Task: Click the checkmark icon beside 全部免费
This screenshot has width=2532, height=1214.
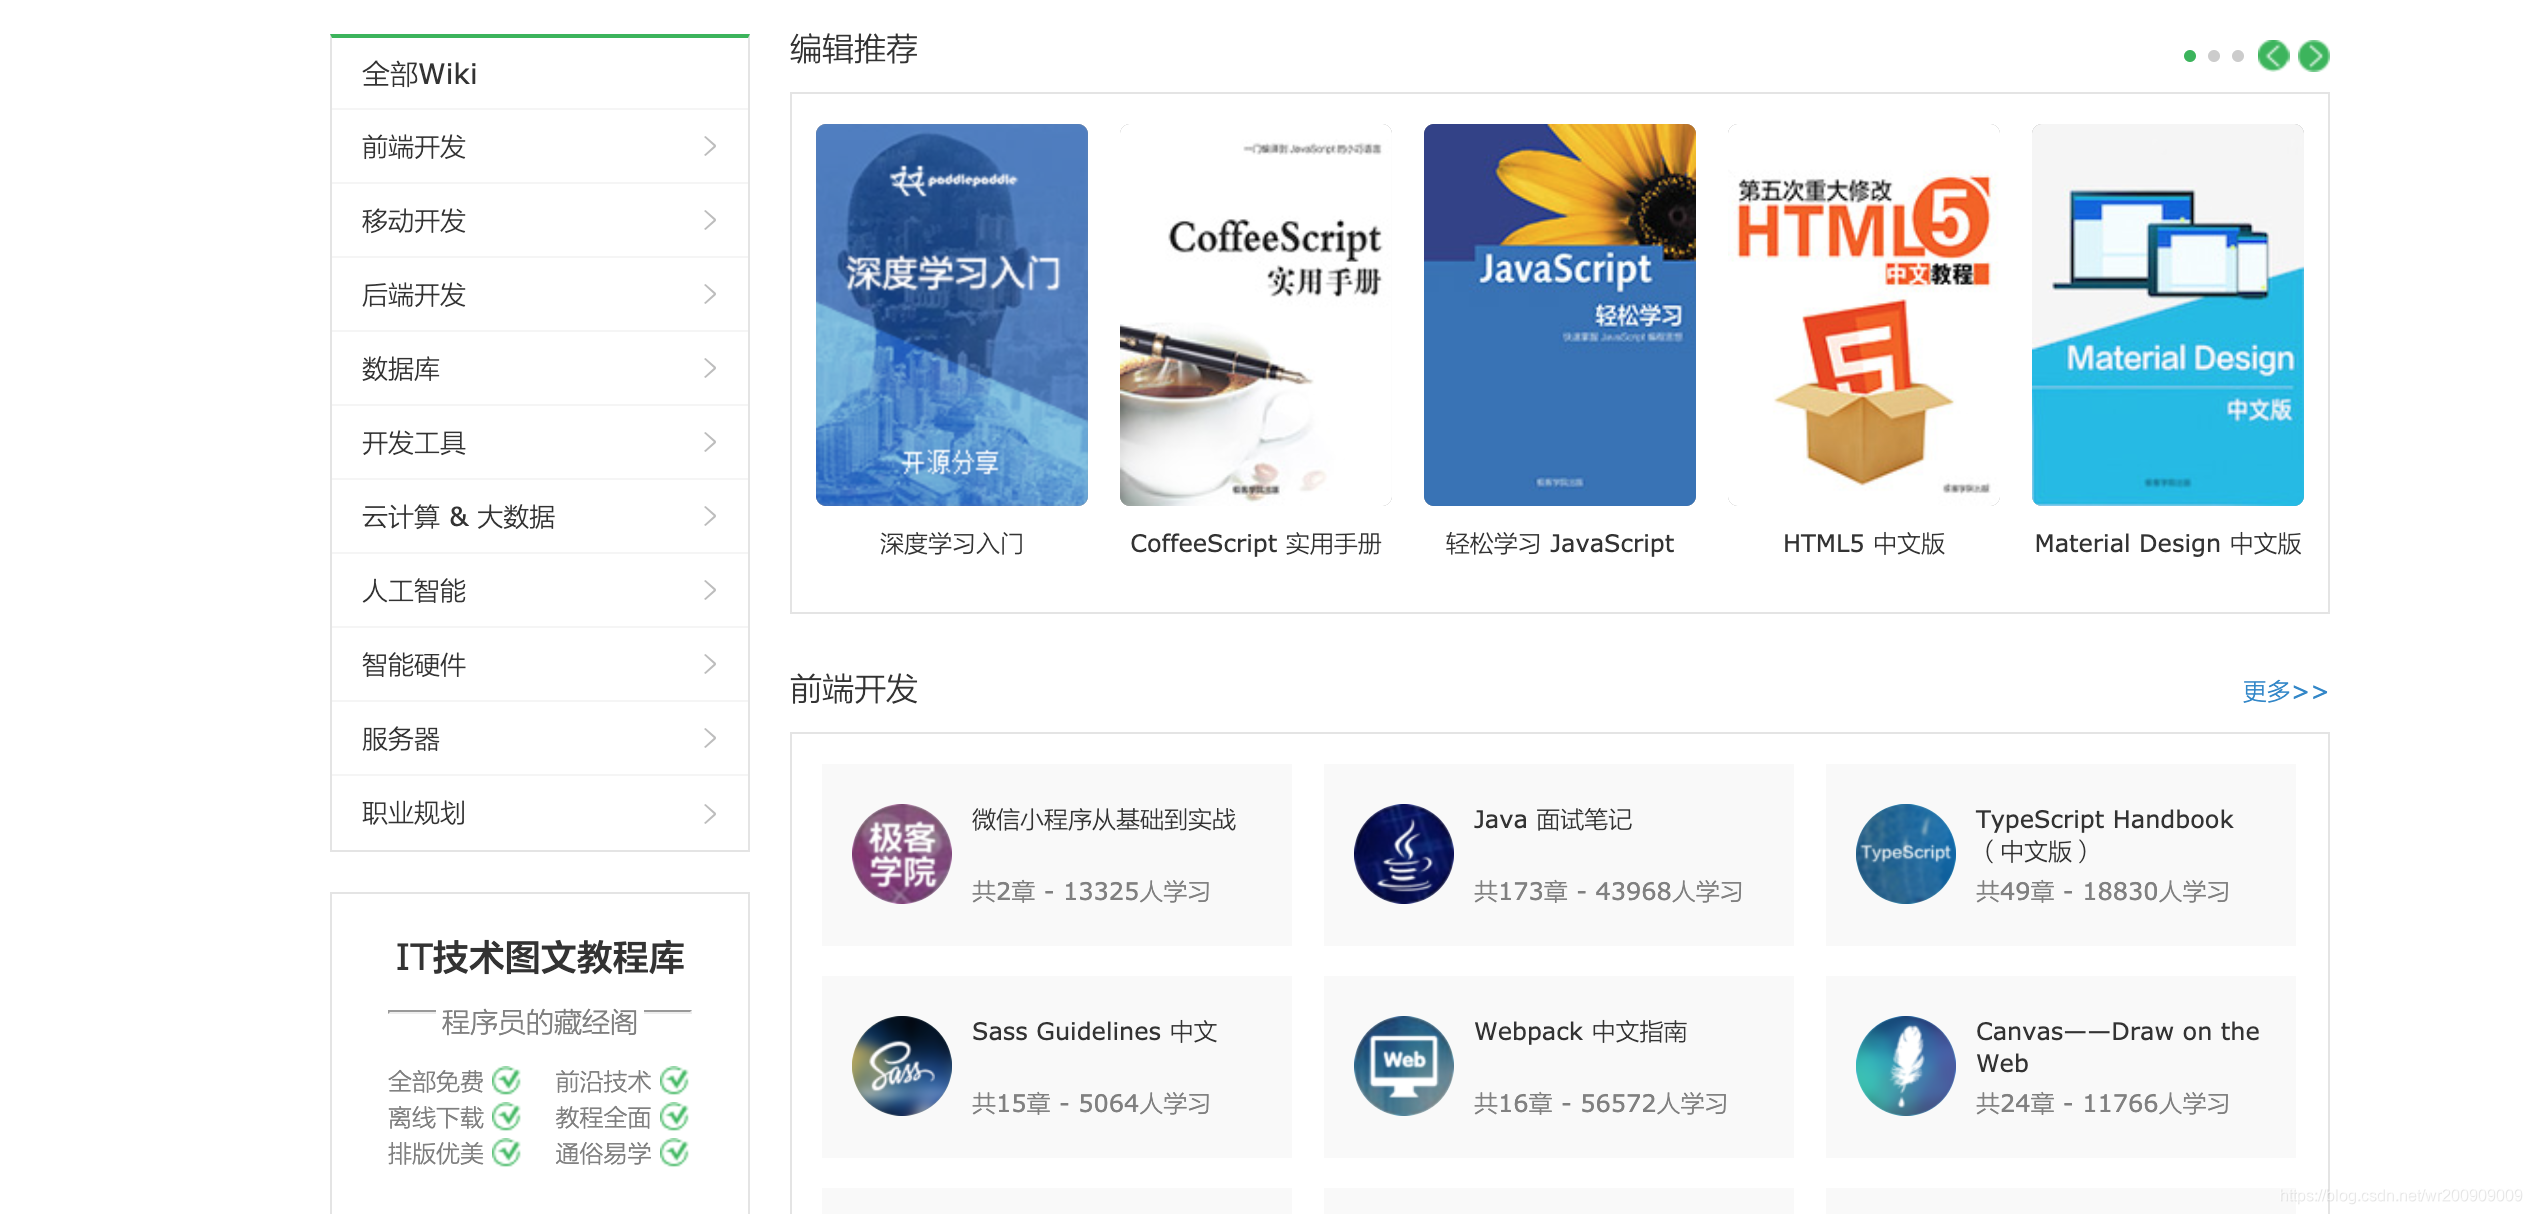Action: 507,1080
